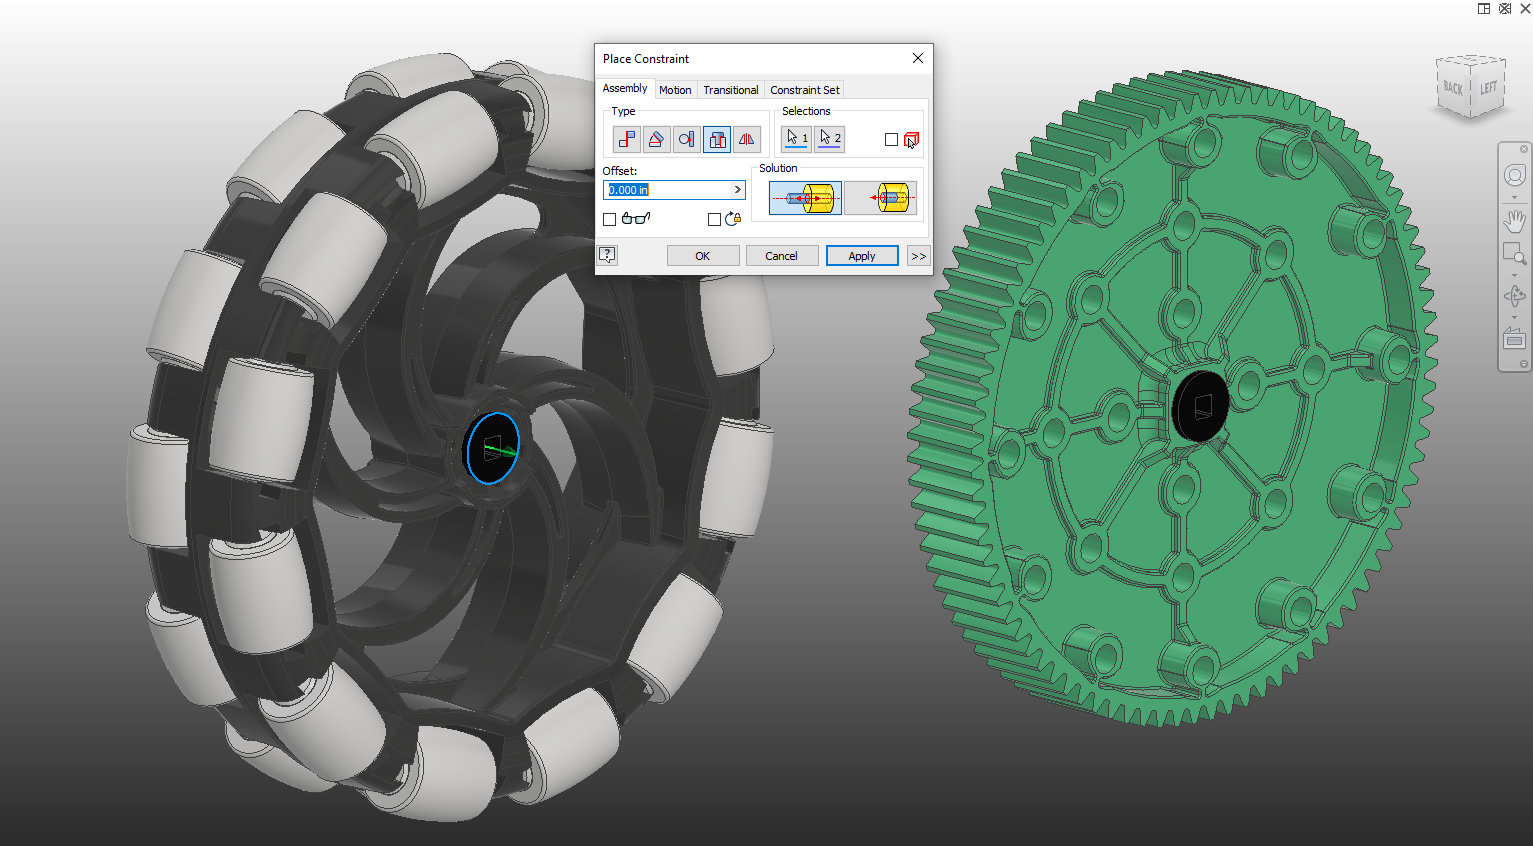Open the navigation wheel dropdown arrow
1533x846 pixels.
pos(1515,197)
